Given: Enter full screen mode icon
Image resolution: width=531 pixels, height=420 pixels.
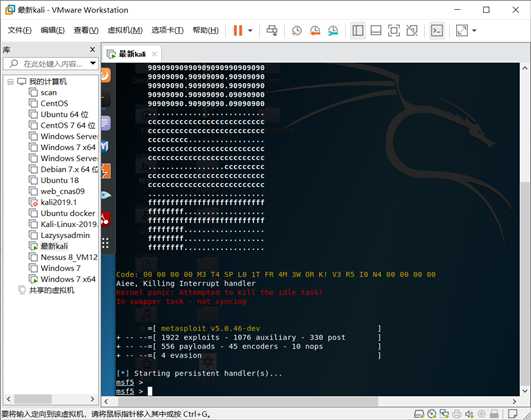Looking at the screenshot, I should tap(394, 30).
